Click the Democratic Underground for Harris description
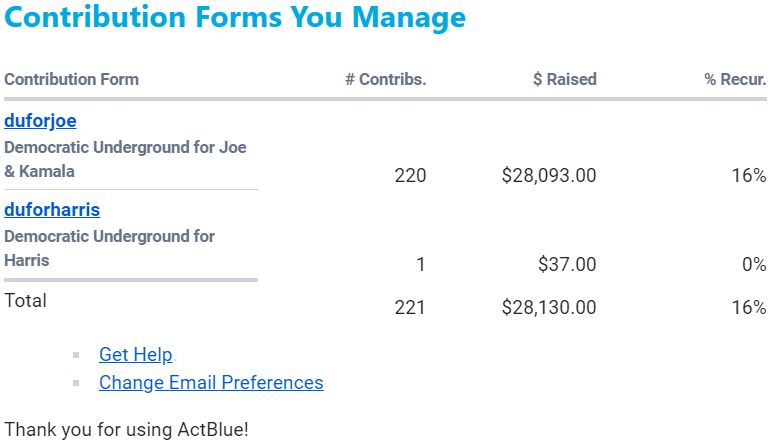This screenshot has height=443, width=777. pos(109,248)
